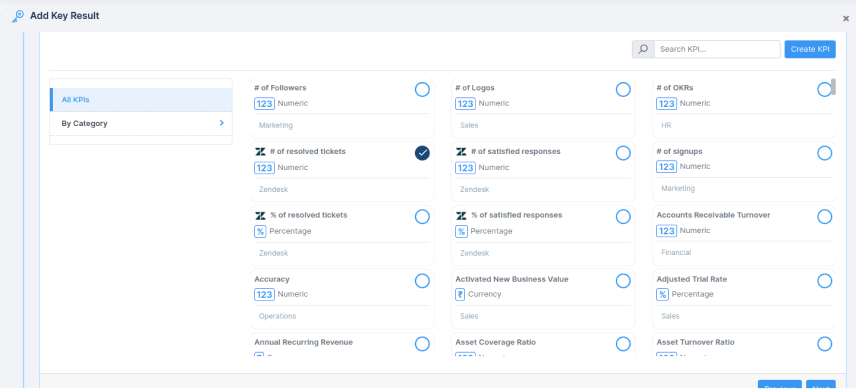Select the % of satisfied responses radio
Viewport: 856px width, 389px height.
tap(623, 217)
